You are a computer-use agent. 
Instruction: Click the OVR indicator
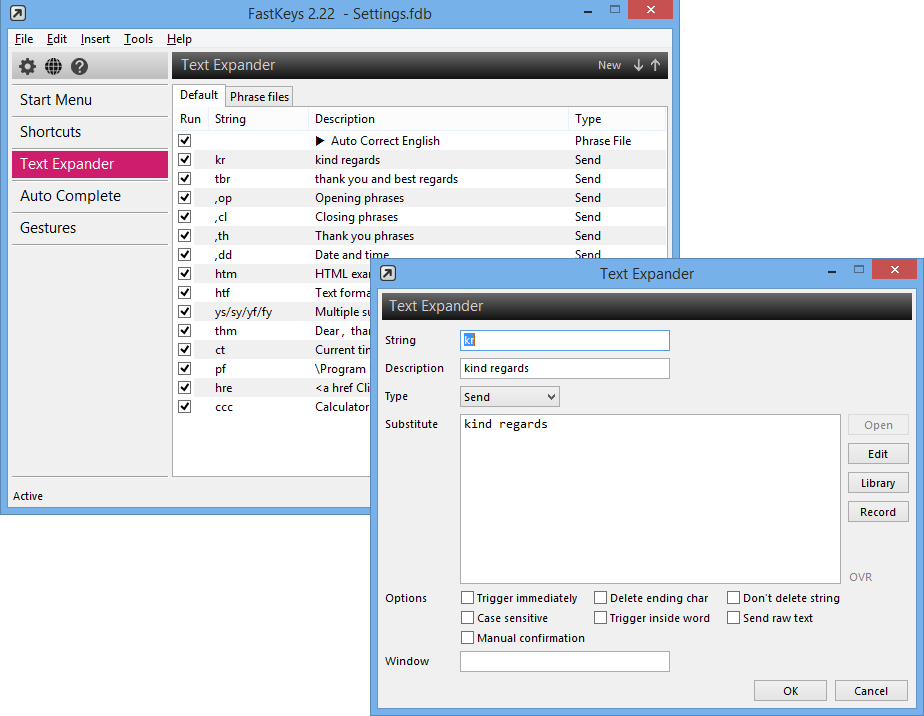coord(860,577)
